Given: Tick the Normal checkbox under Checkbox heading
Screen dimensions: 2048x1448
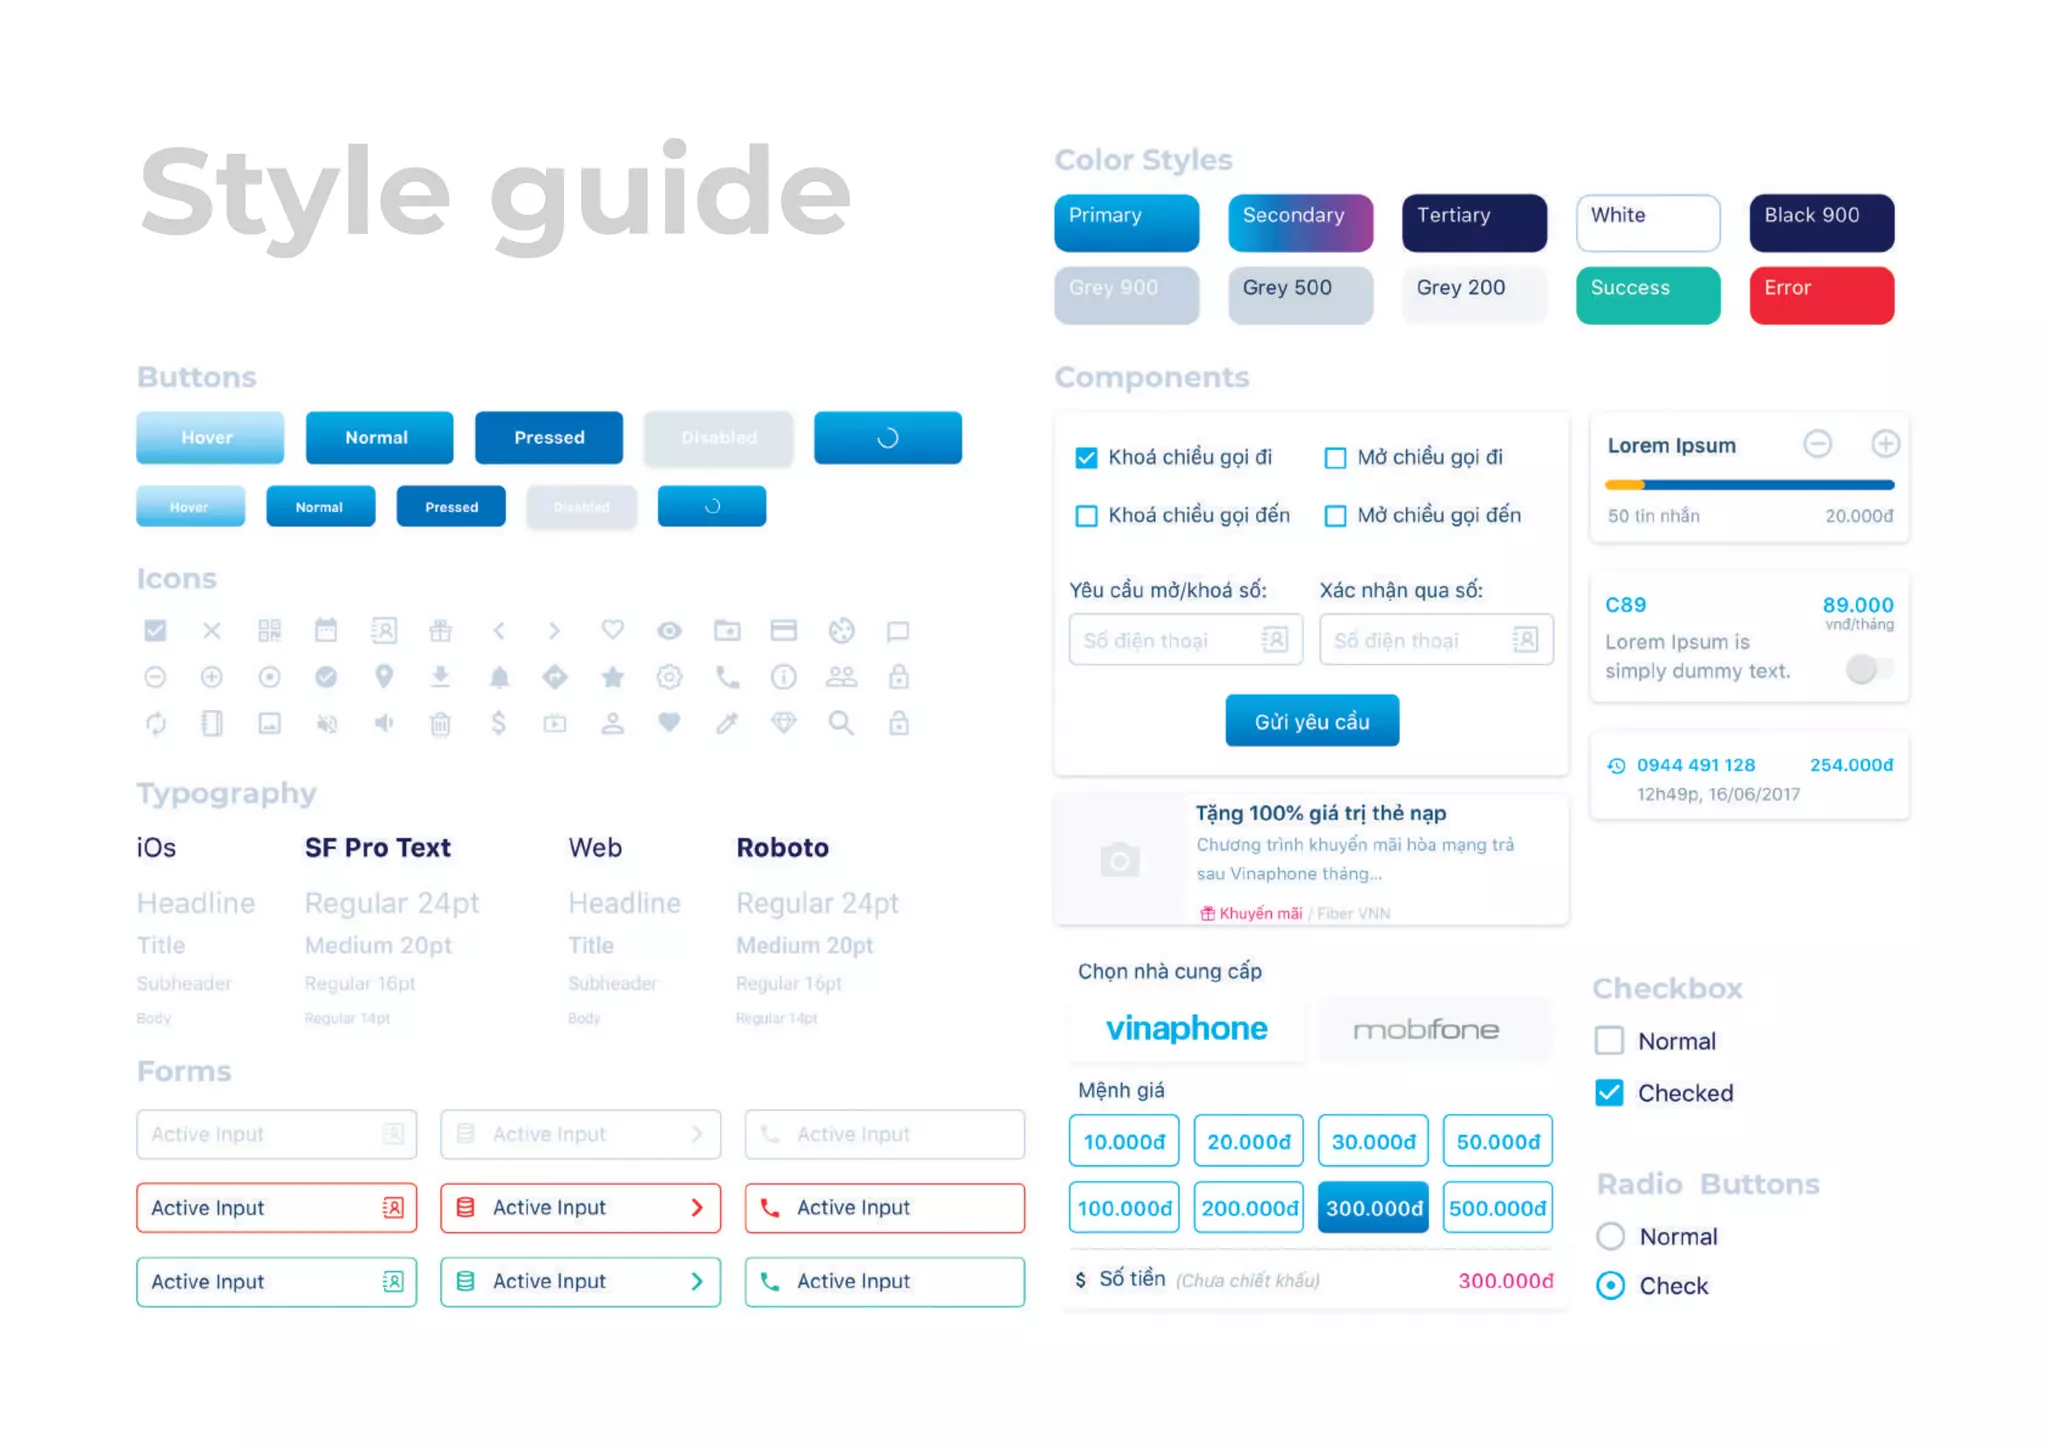Looking at the screenshot, I should [1609, 1040].
